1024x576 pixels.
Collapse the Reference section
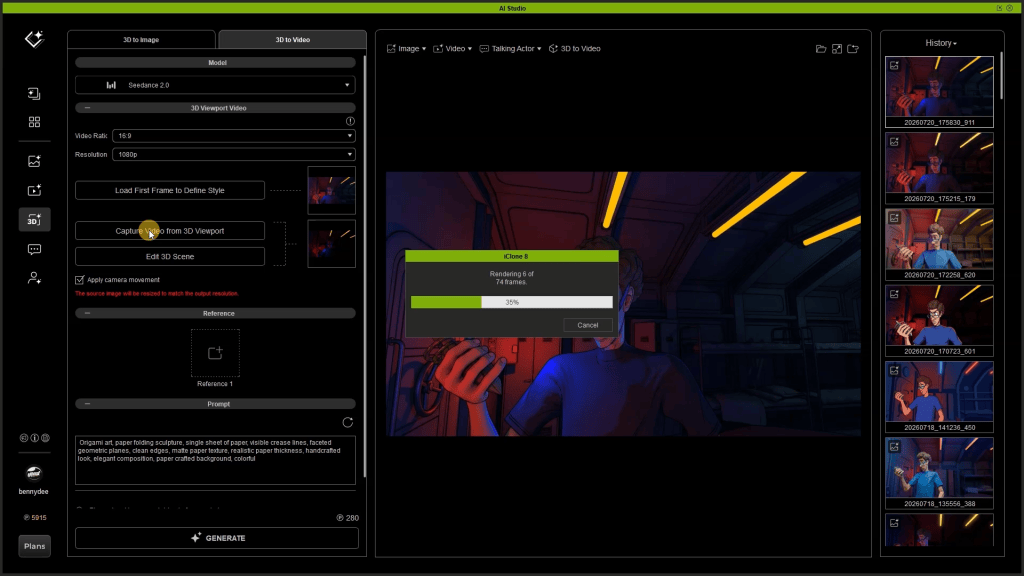tap(88, 313)
